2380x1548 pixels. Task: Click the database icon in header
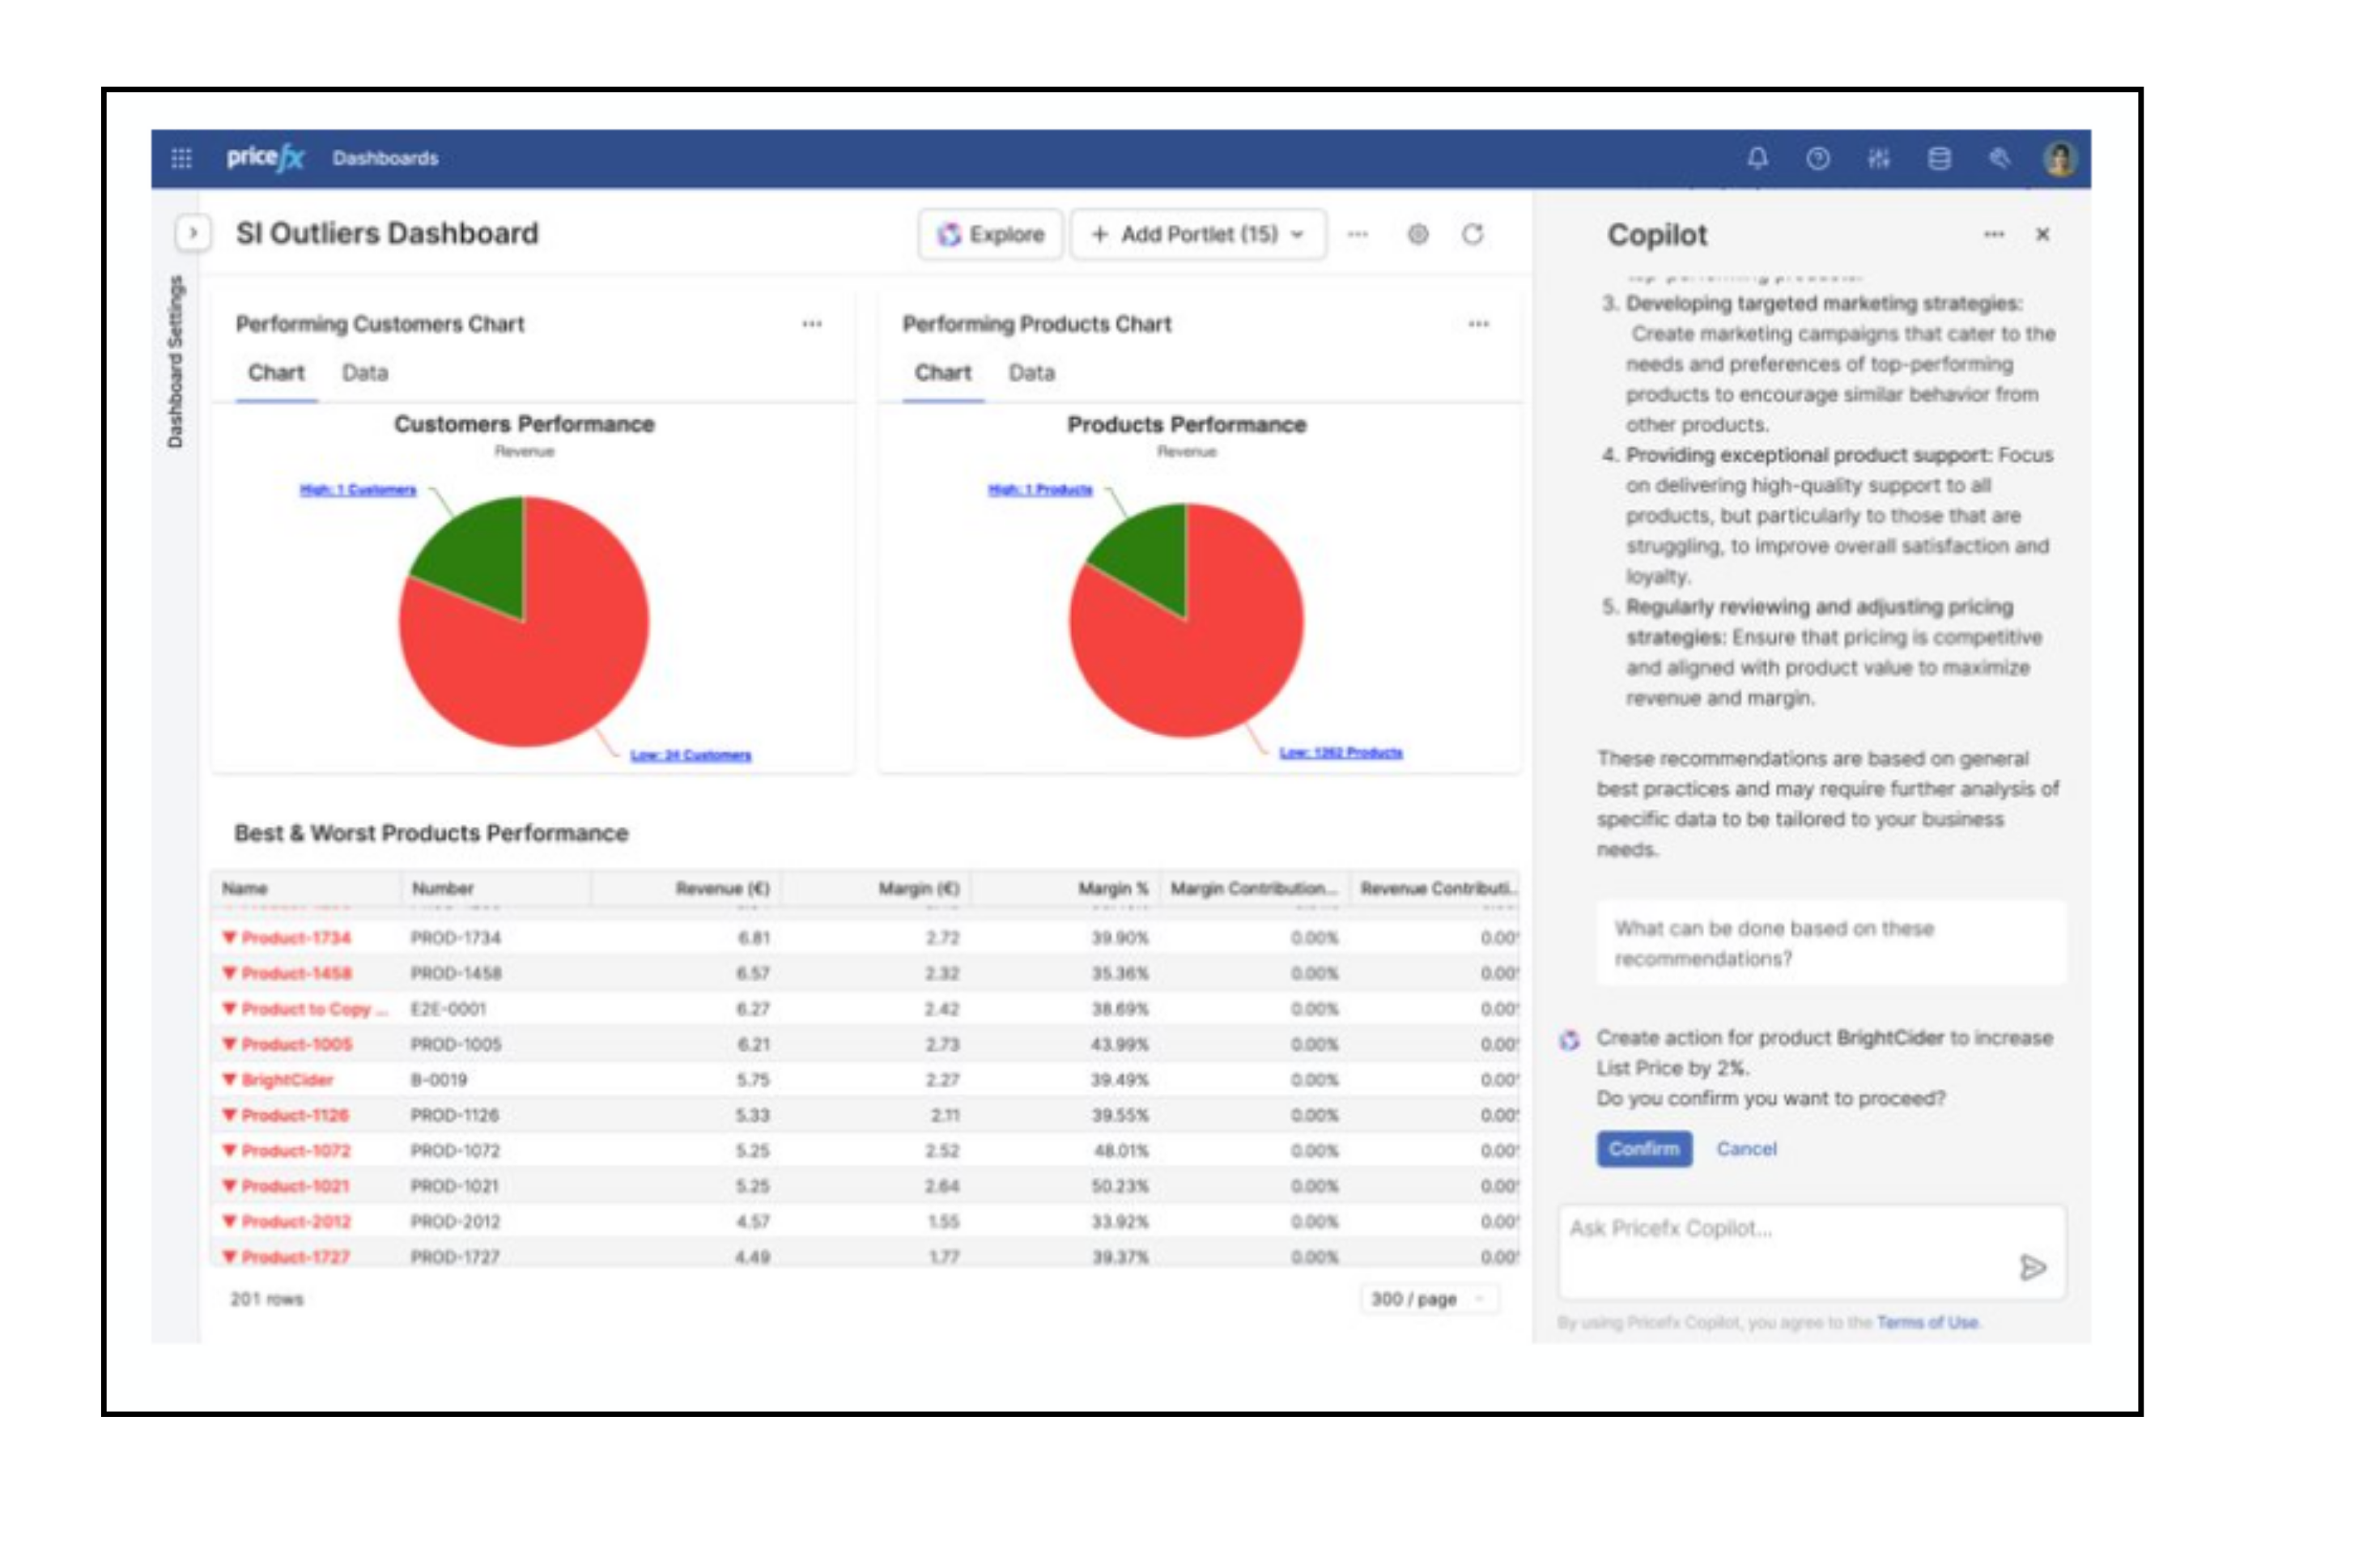coord(1938,158)
